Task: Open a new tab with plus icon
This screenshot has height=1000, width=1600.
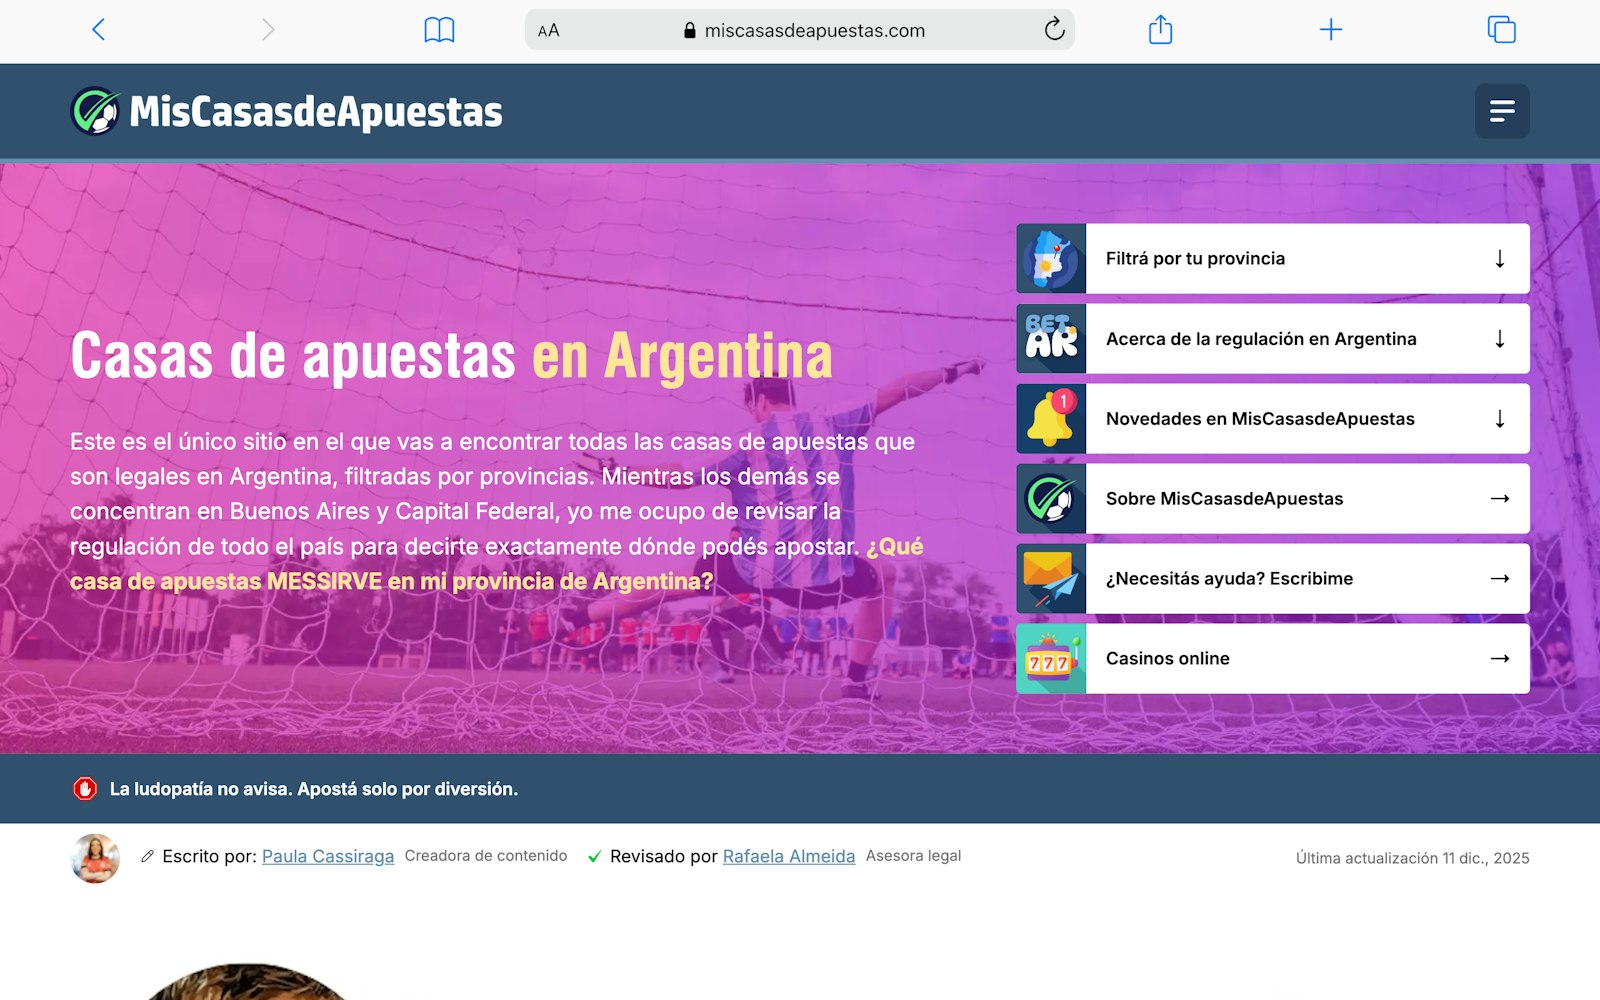Action: 1330,30
